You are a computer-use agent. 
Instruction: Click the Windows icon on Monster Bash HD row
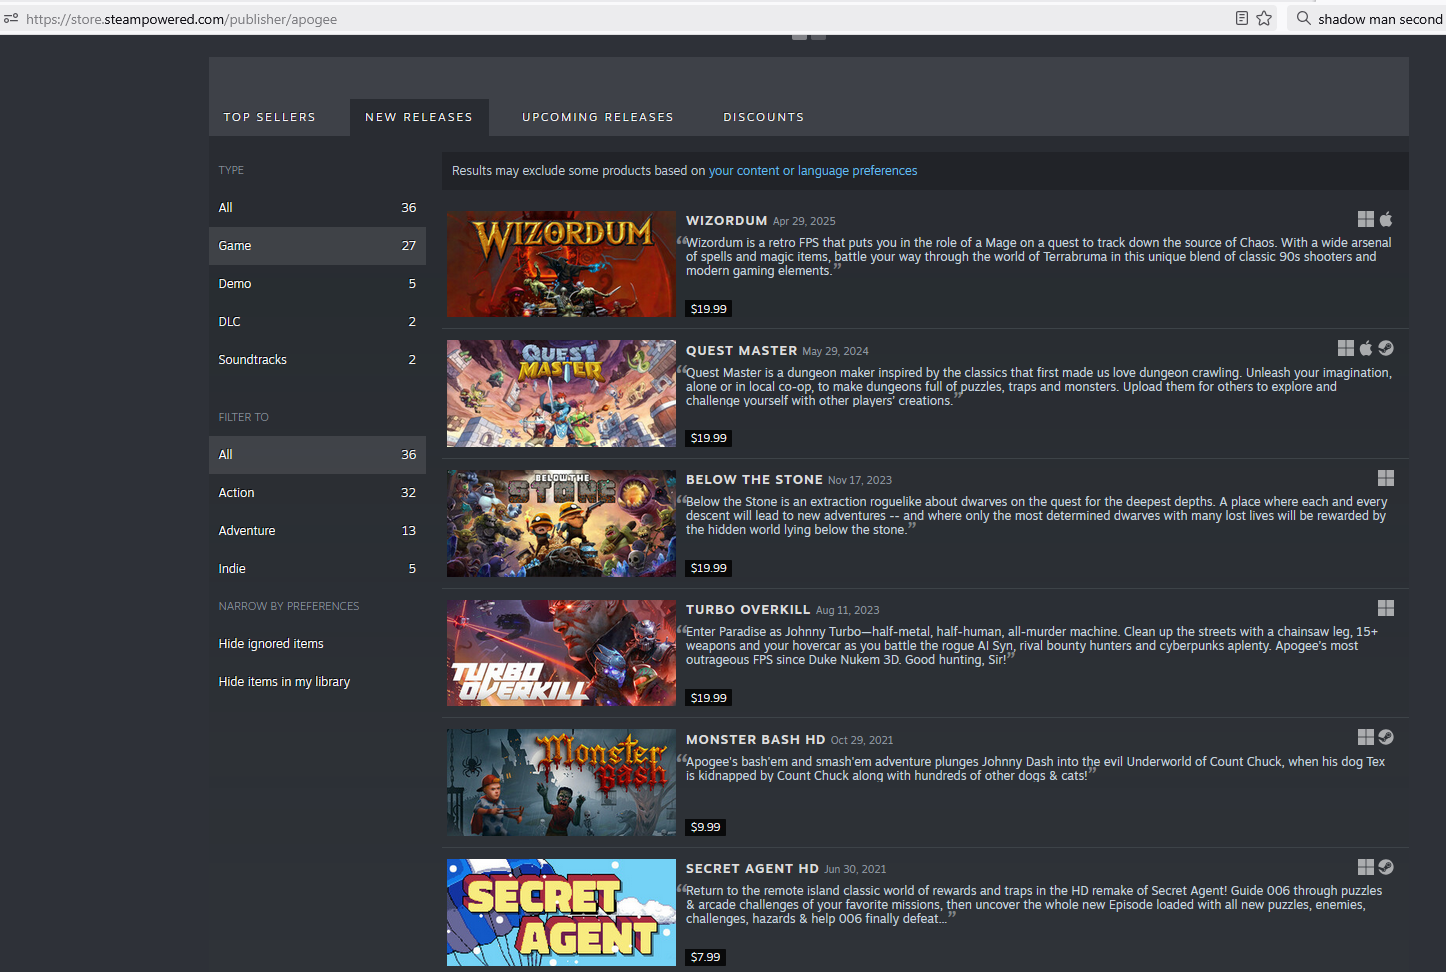click(1366, 737)
